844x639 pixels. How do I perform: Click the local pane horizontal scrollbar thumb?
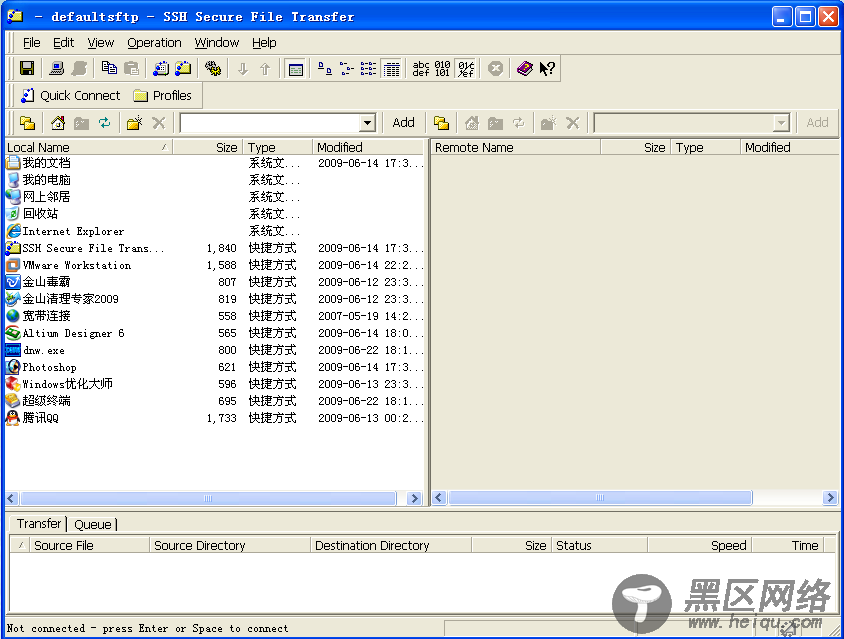click(208, 498)
